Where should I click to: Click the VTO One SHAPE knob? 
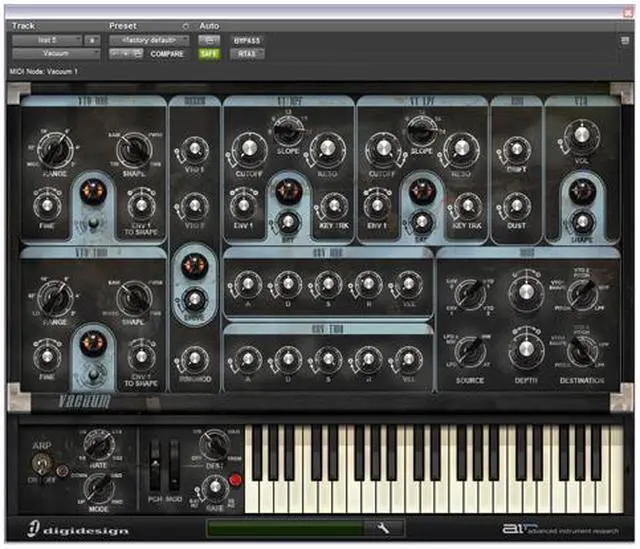coord(134,151)
